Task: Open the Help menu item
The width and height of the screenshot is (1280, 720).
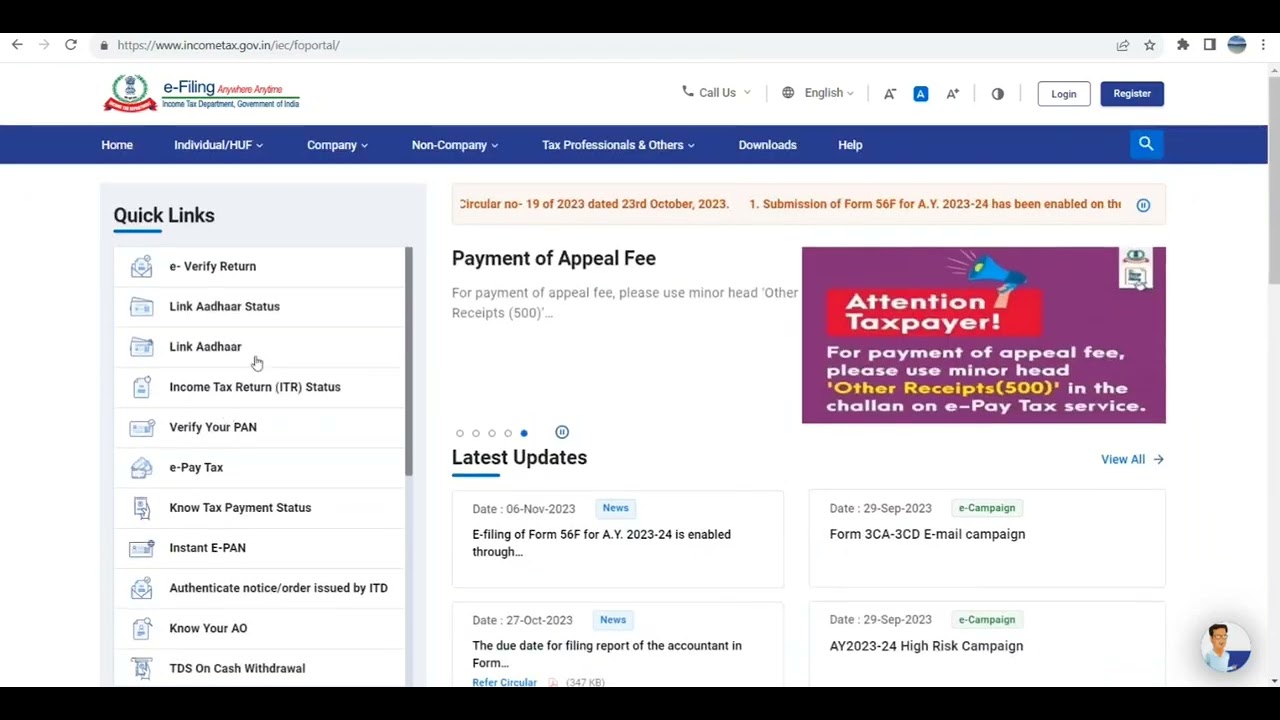Action: (850, 145)
